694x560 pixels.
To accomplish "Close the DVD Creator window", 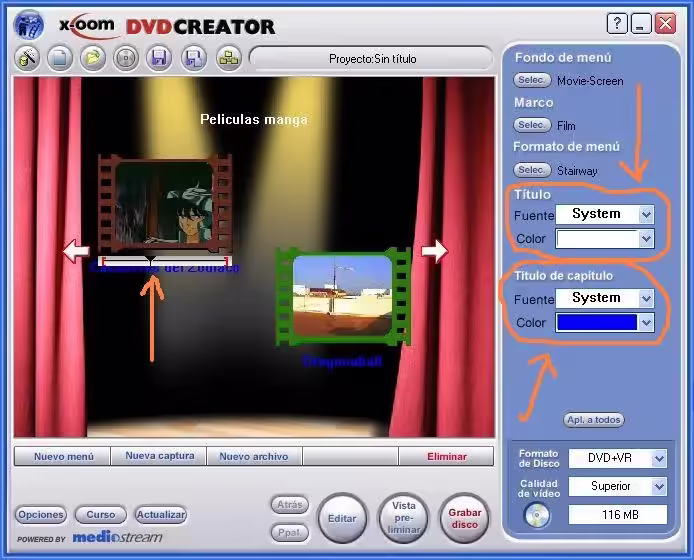I will pyautogui.click(x=665, y=23).
